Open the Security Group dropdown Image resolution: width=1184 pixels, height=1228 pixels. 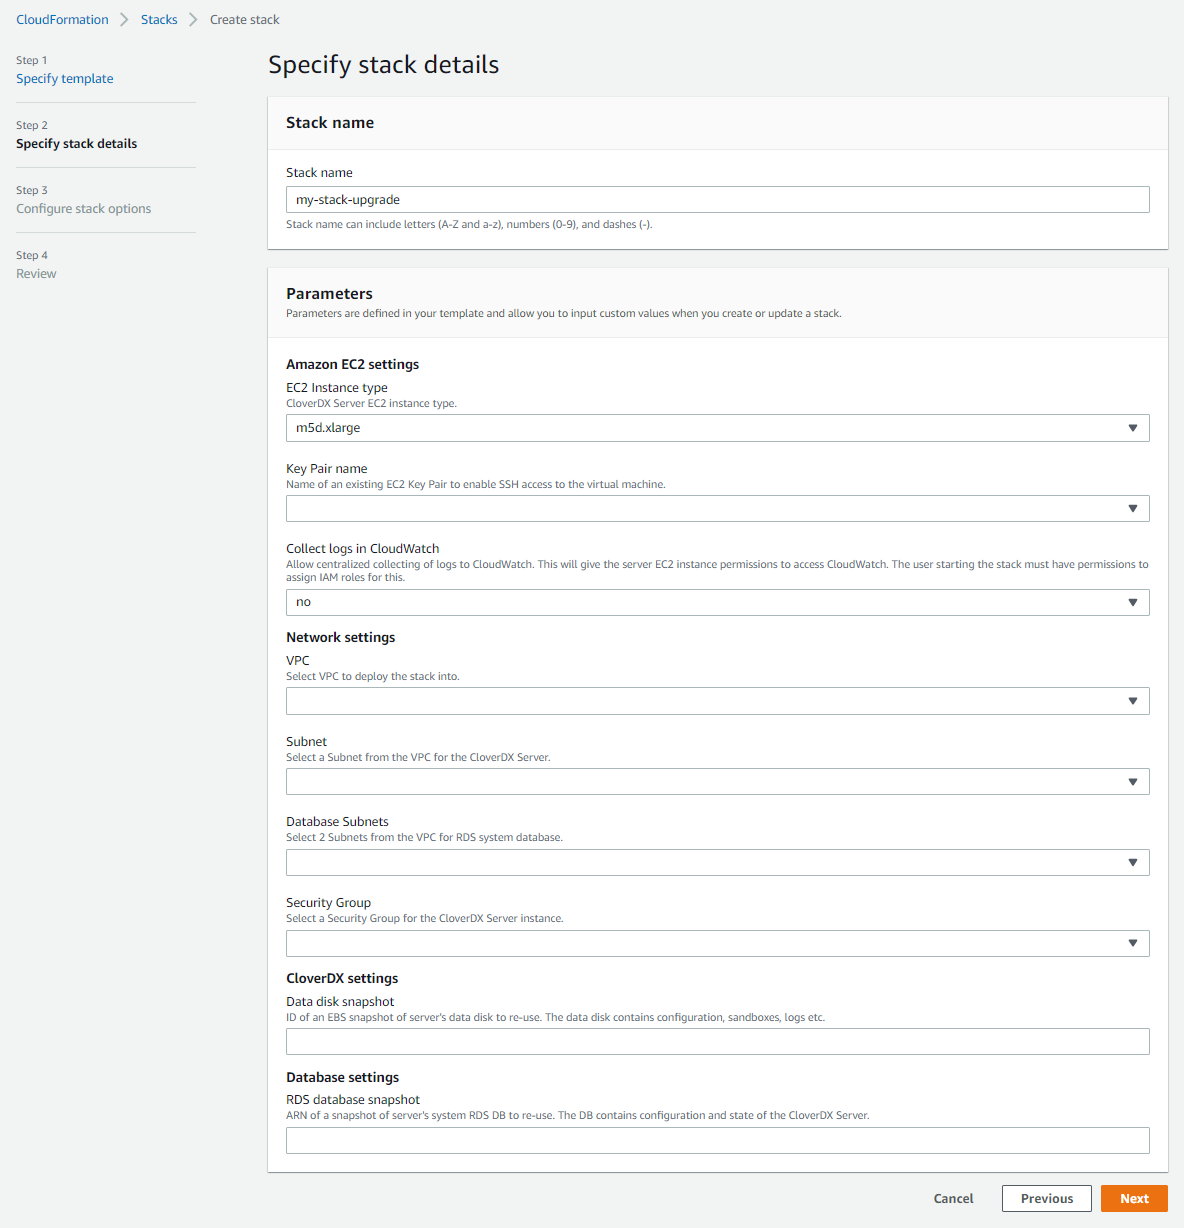717,942
